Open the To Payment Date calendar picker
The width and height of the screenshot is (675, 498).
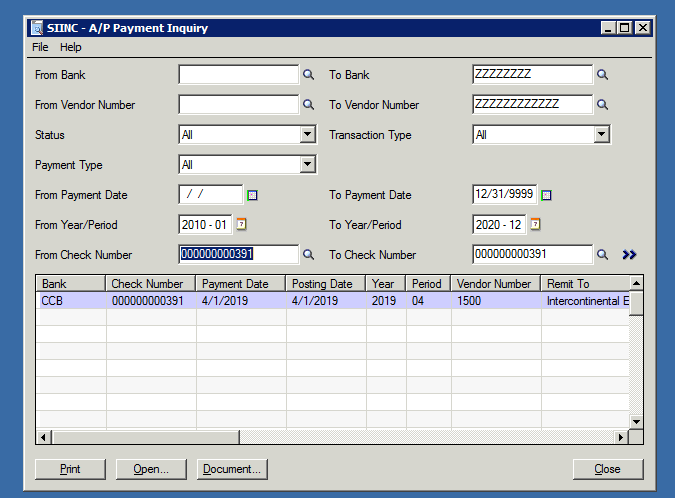[x=546, y=196]
